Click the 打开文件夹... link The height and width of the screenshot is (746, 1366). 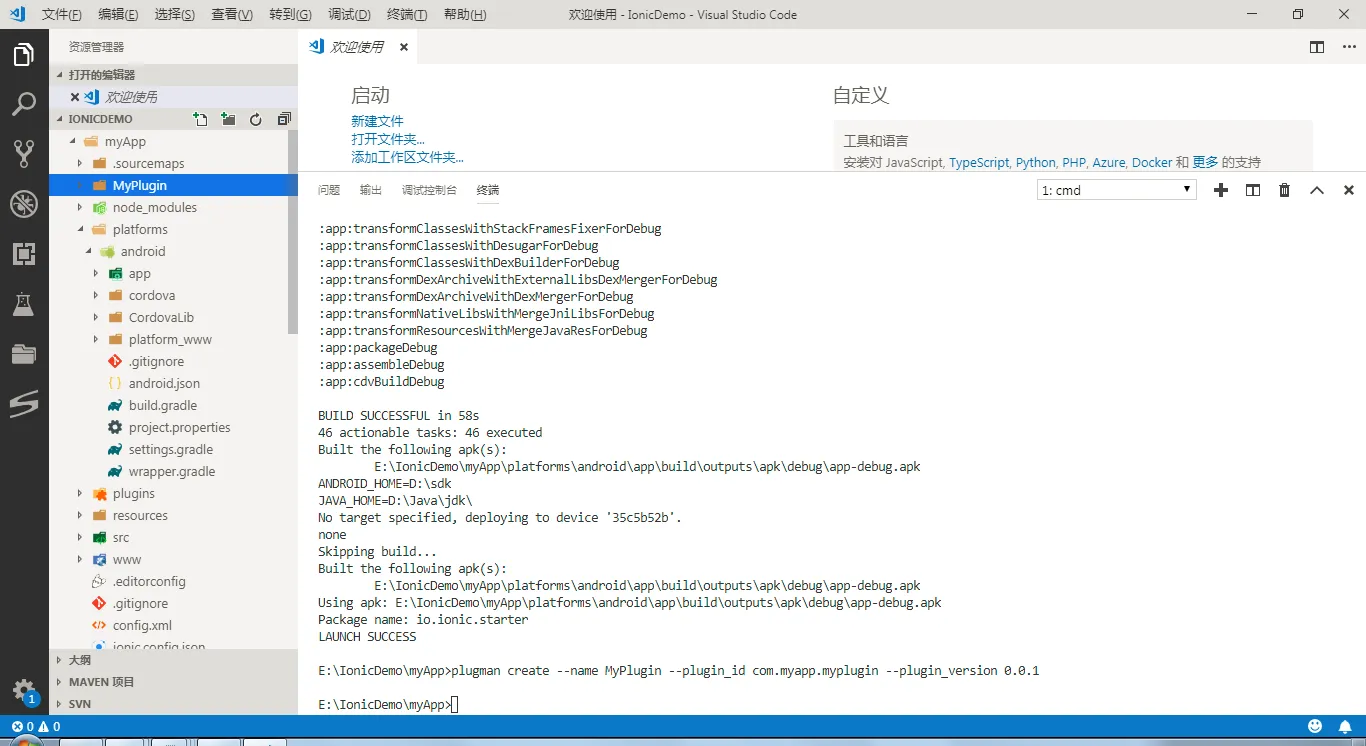click(388, 139)
